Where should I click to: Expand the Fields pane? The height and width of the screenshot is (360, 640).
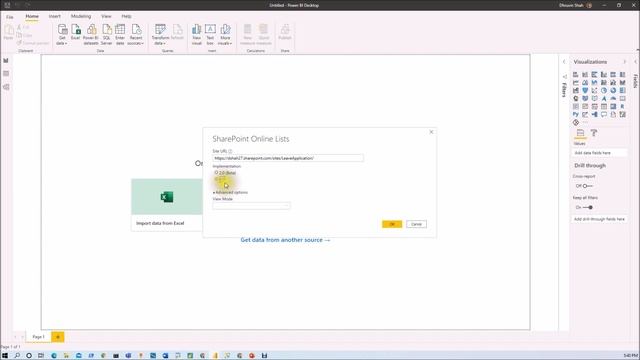coord(636,62)
